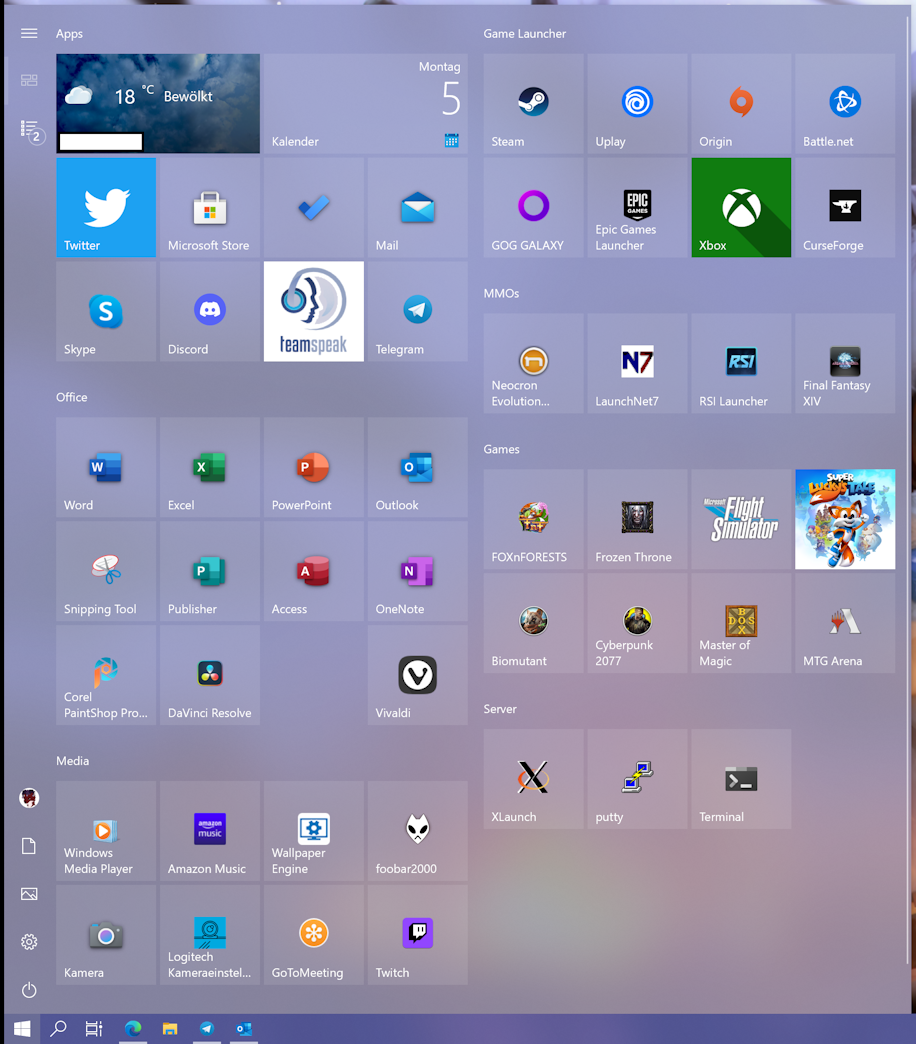This screenshot has width=916, height=1044.
Task: Launch Publisher tile
Action: click(210, 571)
